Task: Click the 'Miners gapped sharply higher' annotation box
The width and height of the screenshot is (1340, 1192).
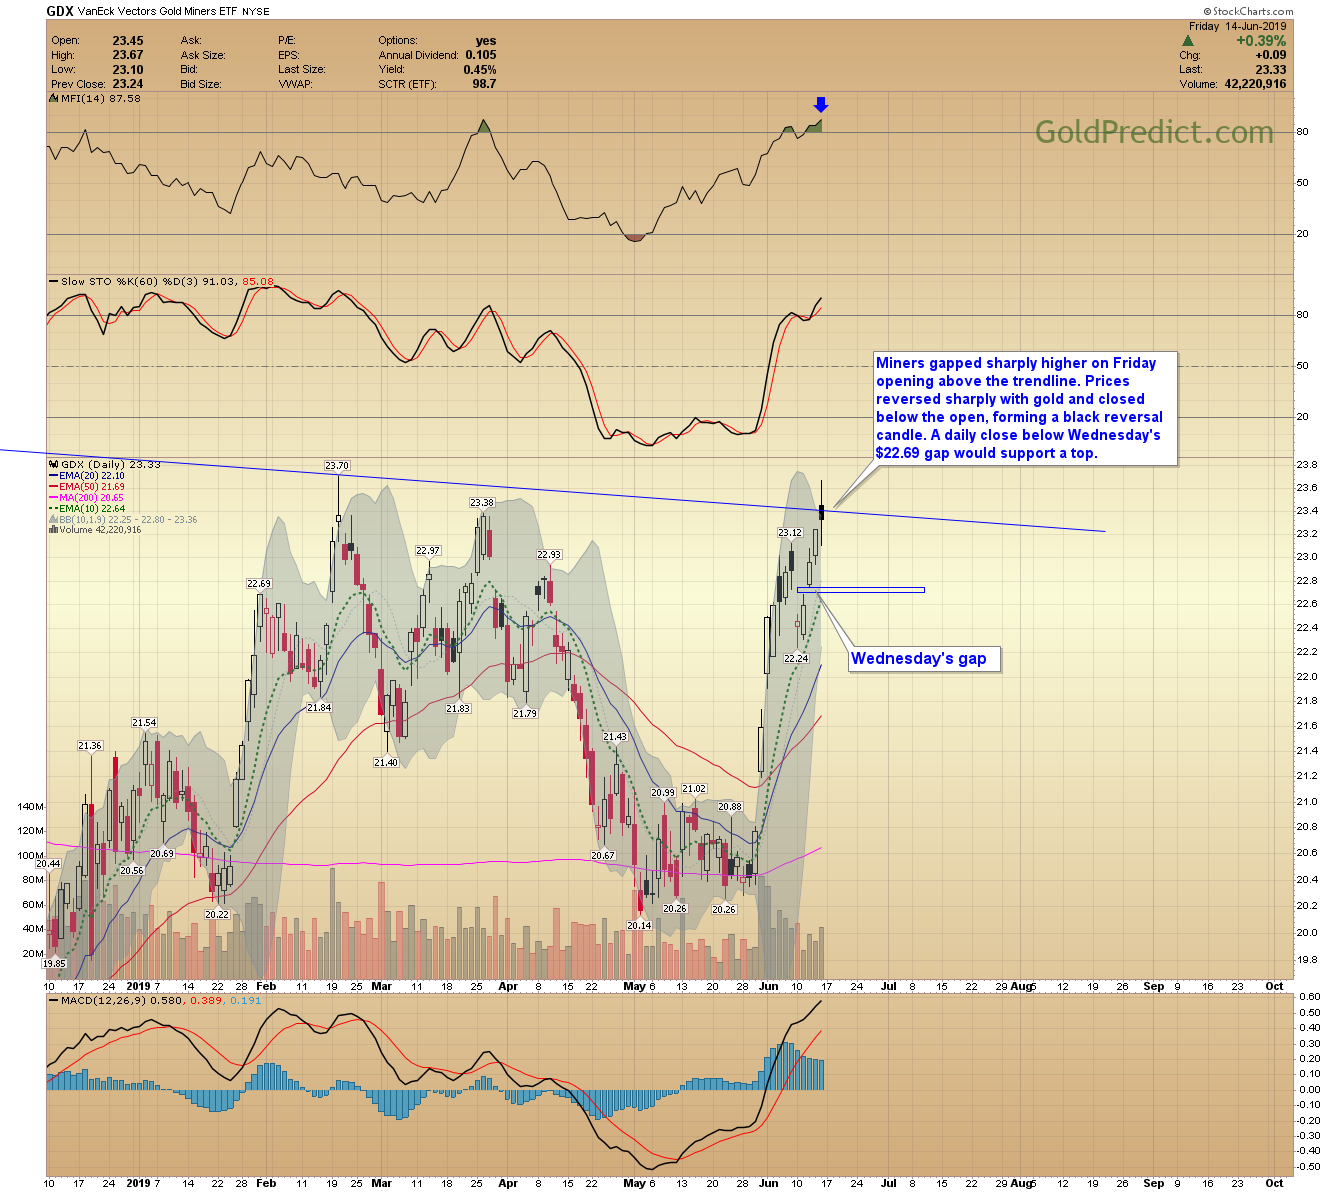Action: [x=1024, y=408]
